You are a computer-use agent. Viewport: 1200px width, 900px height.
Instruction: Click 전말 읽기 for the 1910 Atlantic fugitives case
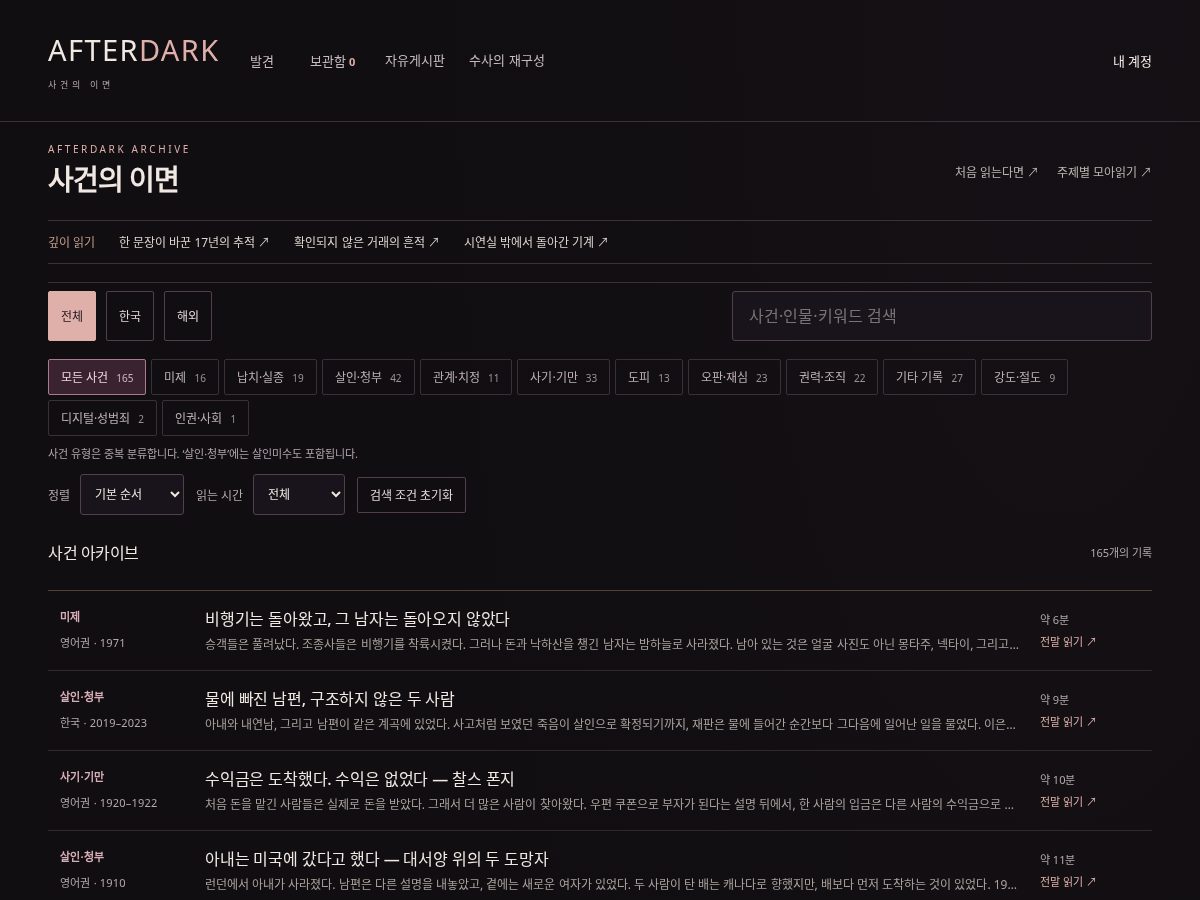[1068, 882]
